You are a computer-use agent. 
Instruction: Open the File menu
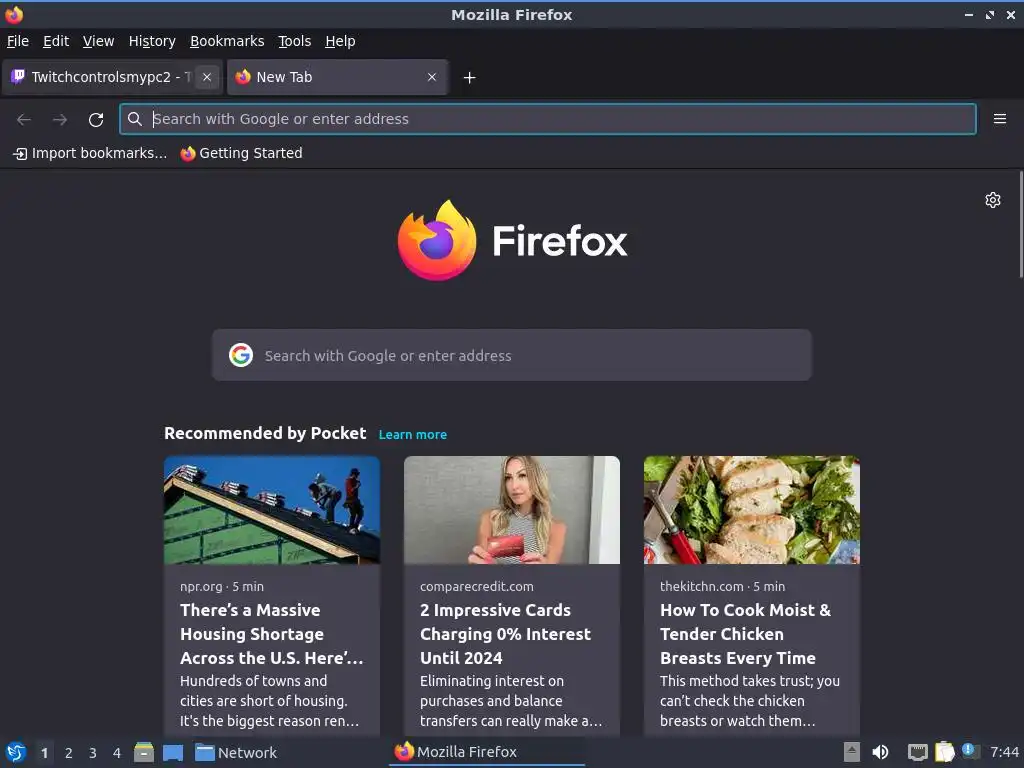[x=18, y=41]
